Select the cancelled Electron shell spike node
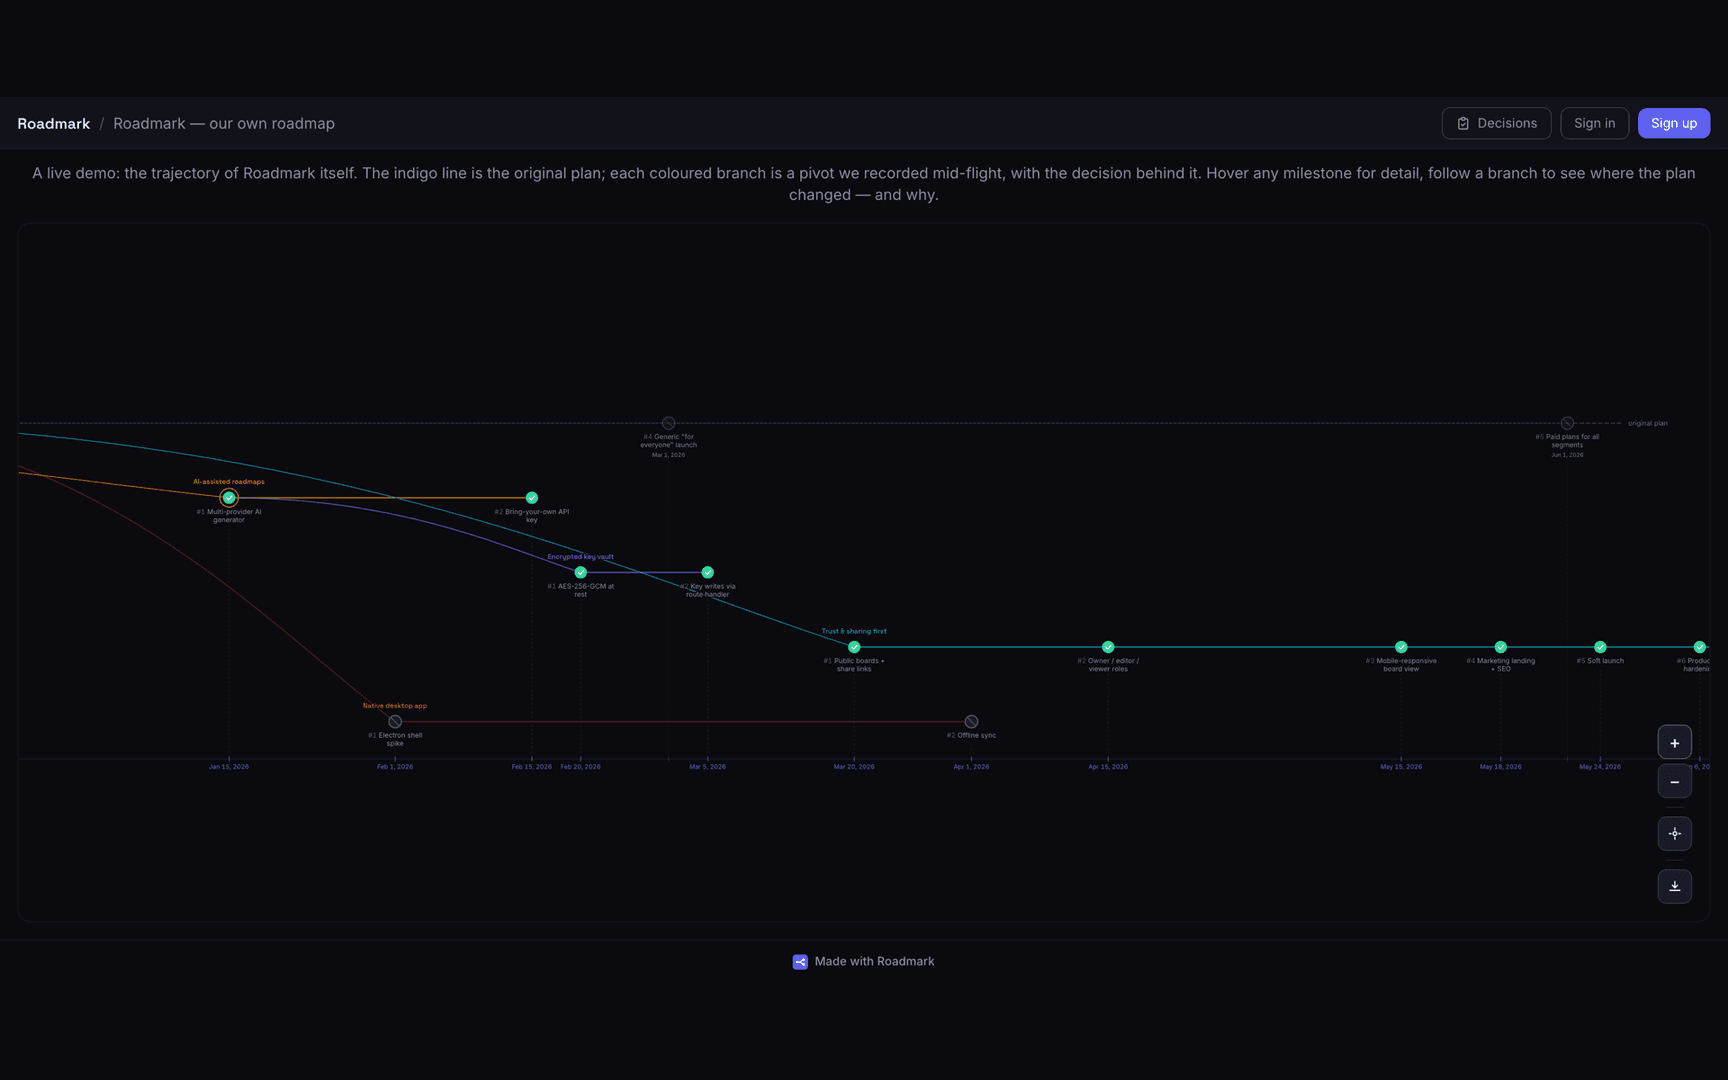This screenshot has height=1080, width=1728. tap(395, 721)
